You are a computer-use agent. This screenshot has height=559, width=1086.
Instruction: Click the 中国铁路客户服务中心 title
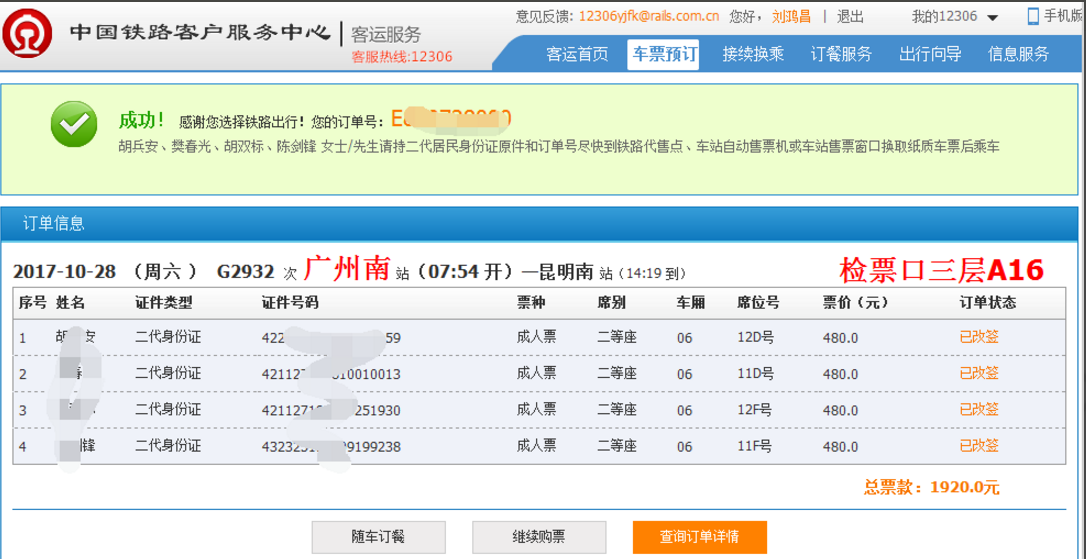pyautogui.click(x=199, y=33)
